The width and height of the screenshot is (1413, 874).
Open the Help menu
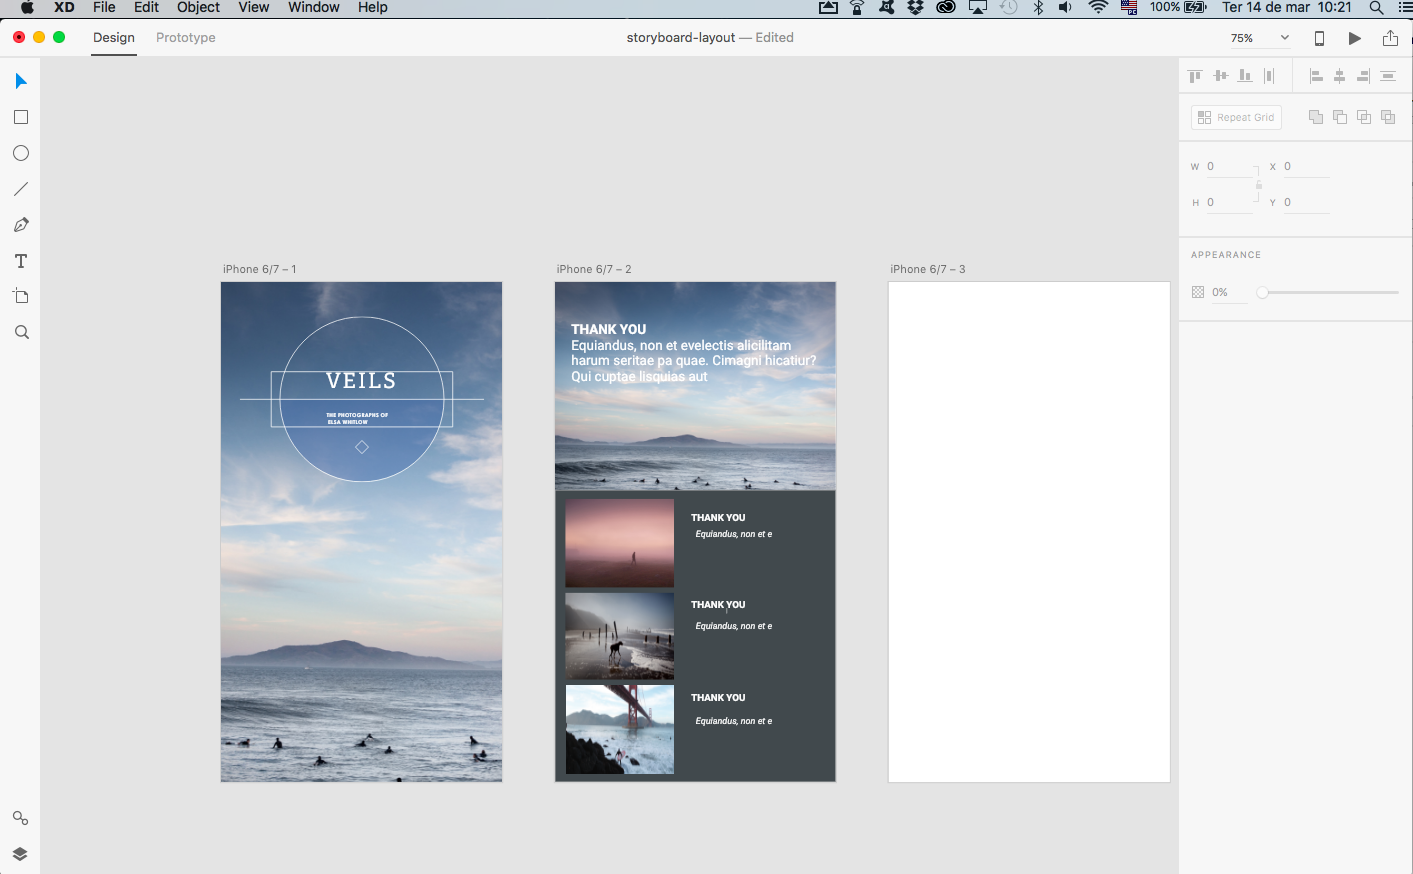coord(372,8)
